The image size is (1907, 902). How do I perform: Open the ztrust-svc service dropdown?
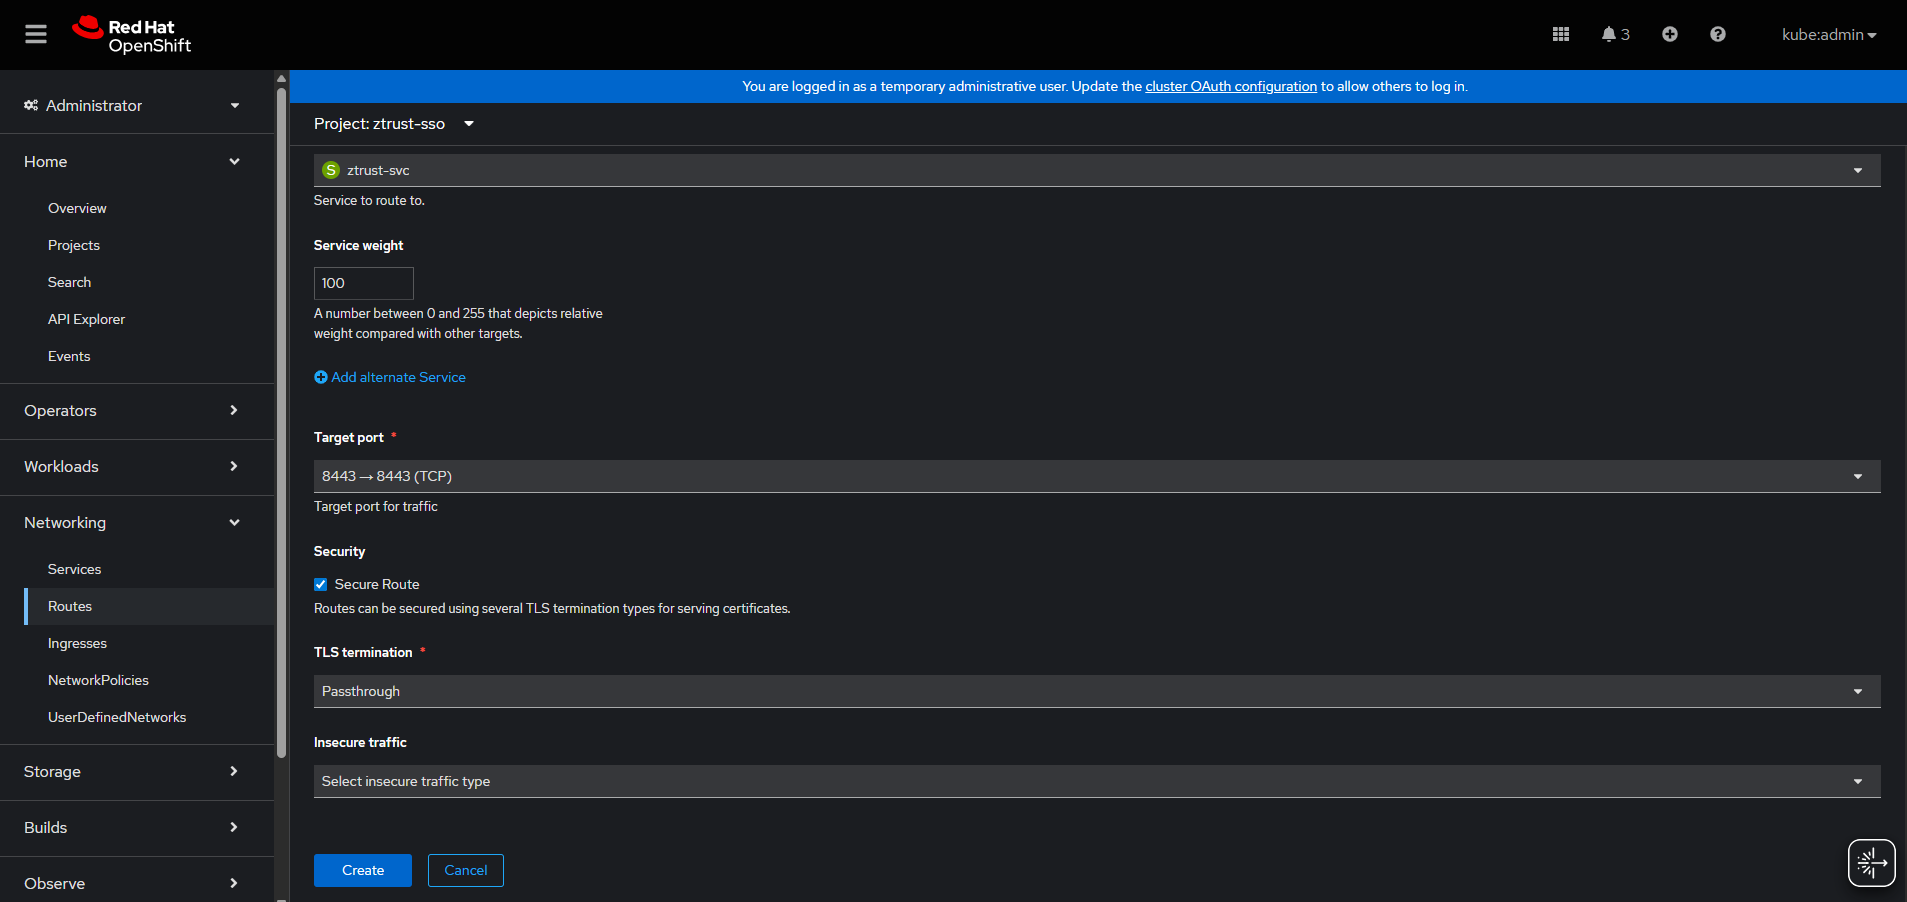click(x=1096, y=171)
